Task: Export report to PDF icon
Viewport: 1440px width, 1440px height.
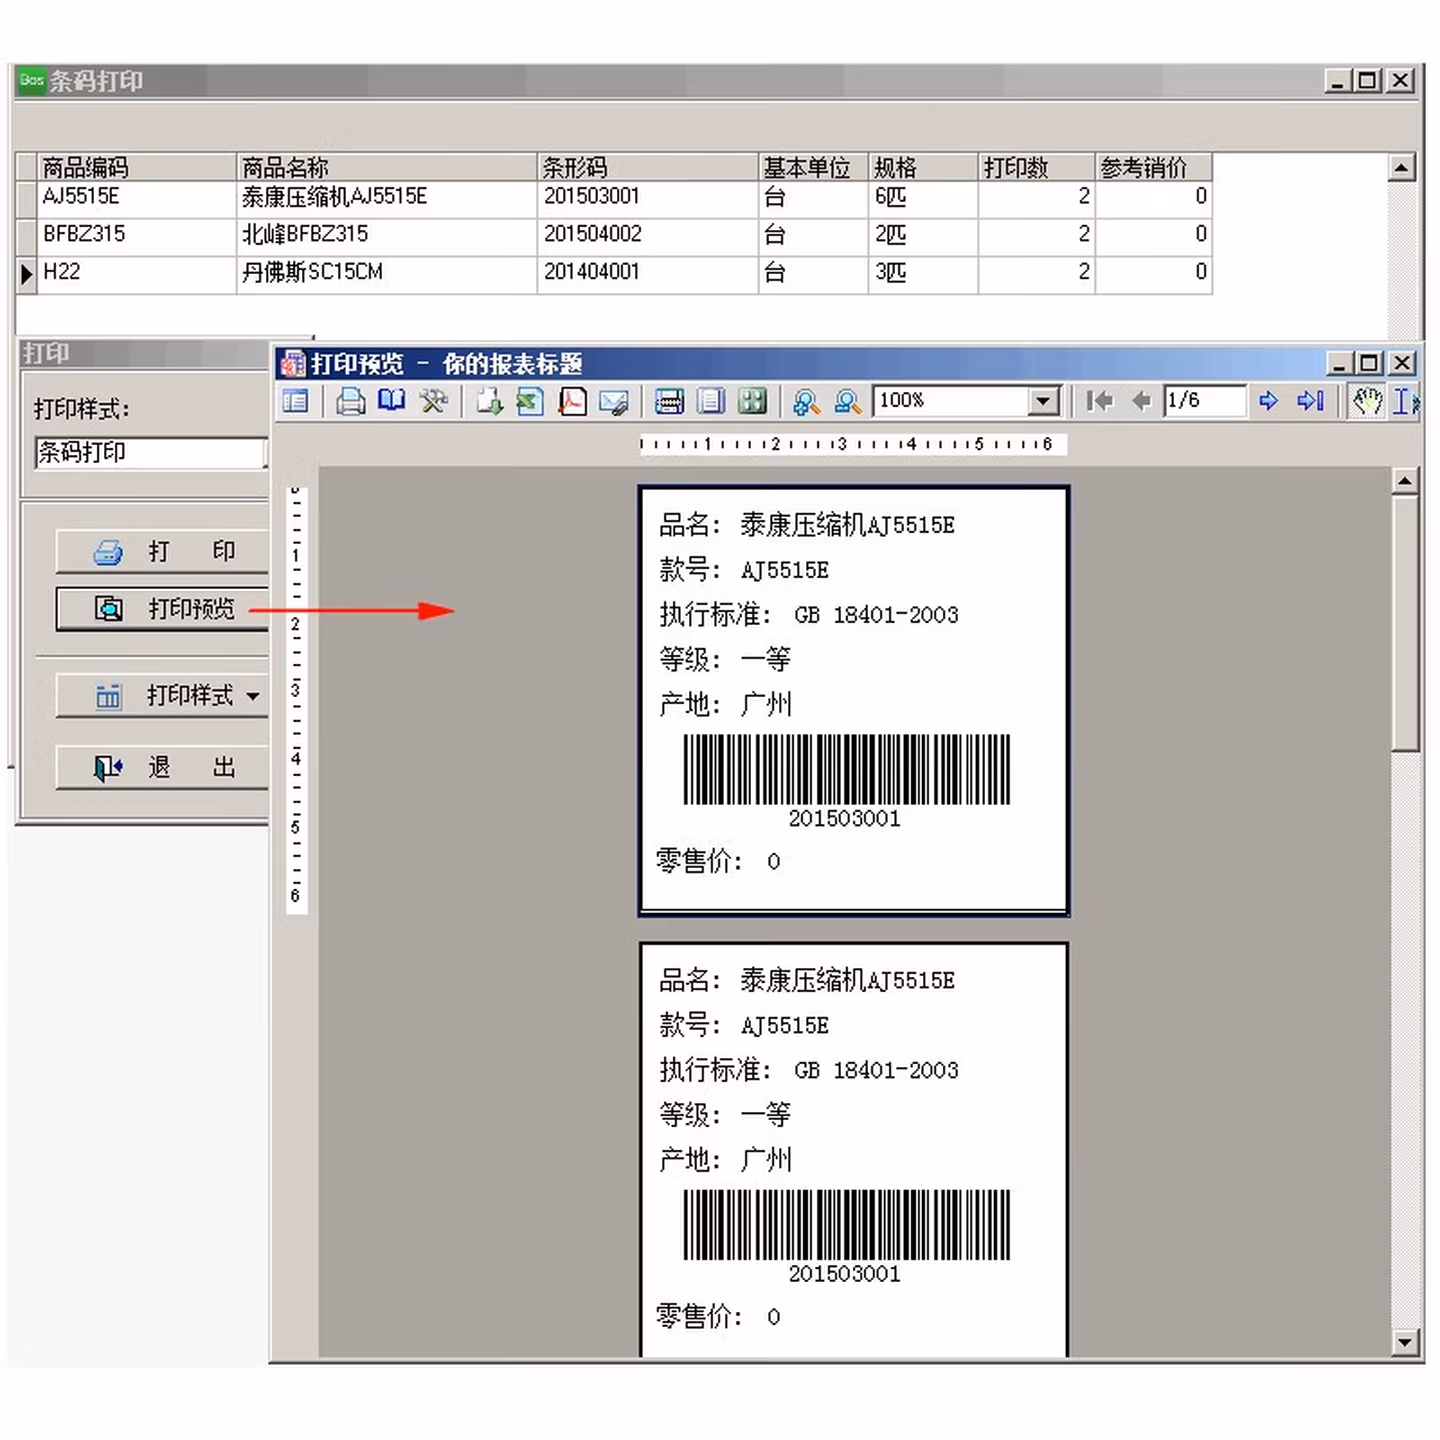Action: coord(572,401)
